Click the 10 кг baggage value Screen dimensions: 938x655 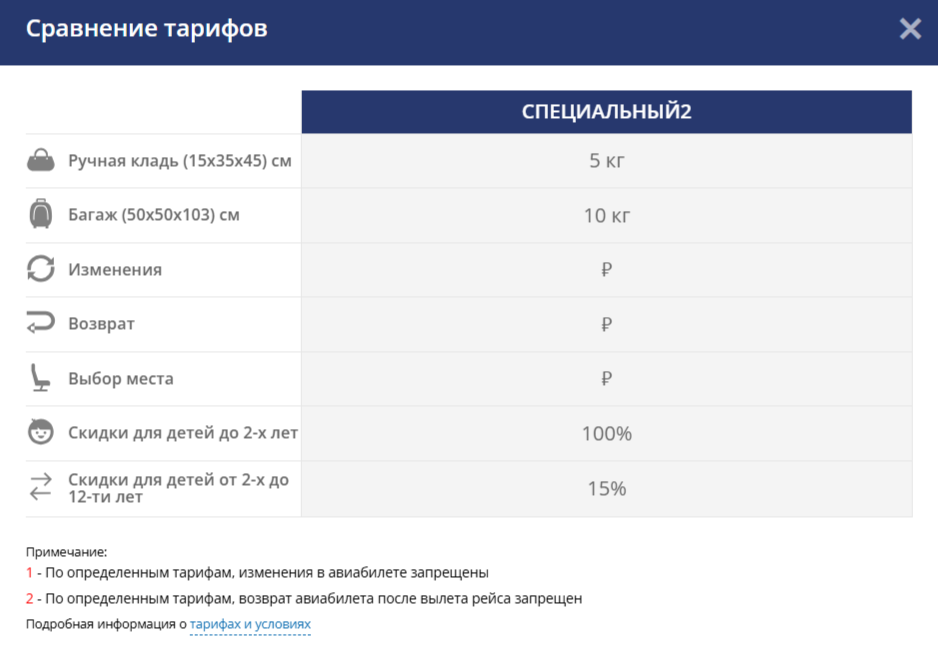[x=607, y=215]
